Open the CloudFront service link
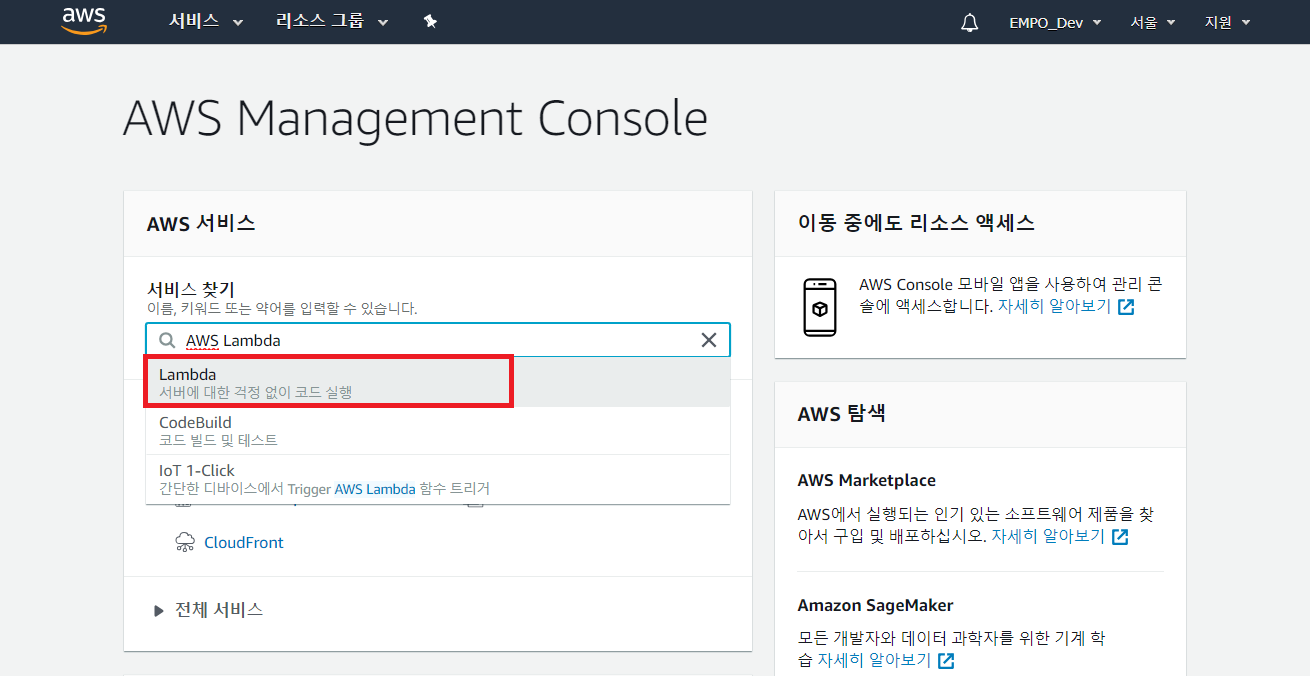The height and width of the screenshot is (676, 1310). (x=244, y=542)
